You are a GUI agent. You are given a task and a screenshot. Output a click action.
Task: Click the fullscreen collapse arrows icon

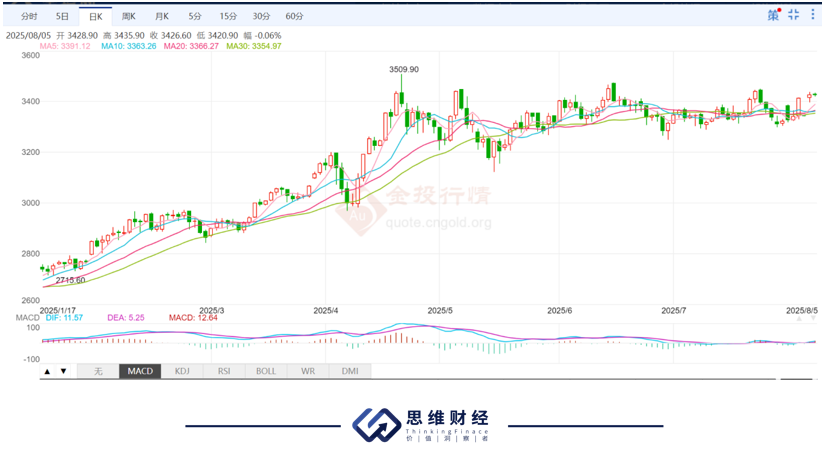(x=793, y=15)
